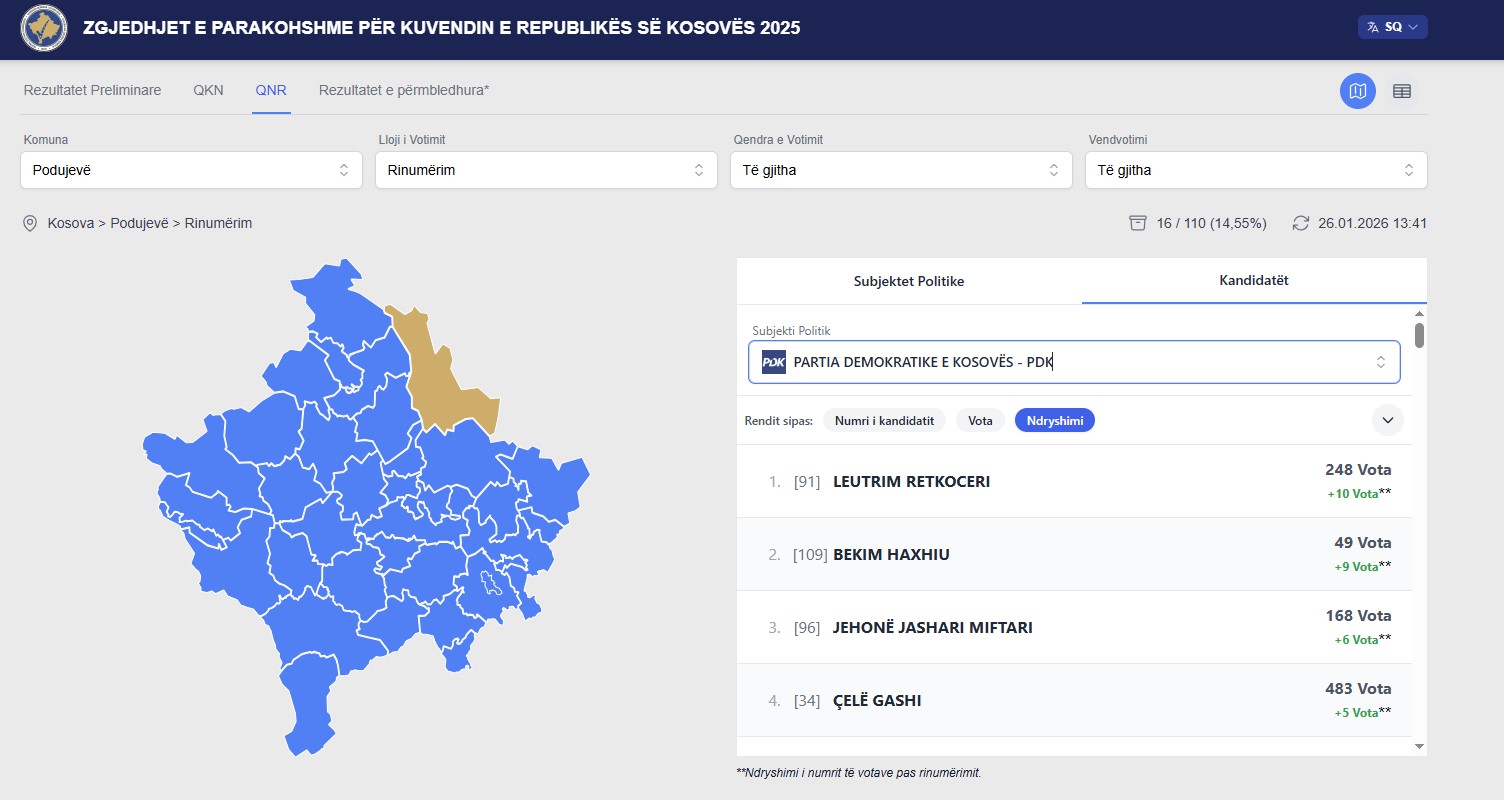Switch to table view icon
The height and width of the screenshot is (800, 1504).
click(1402, 91)
